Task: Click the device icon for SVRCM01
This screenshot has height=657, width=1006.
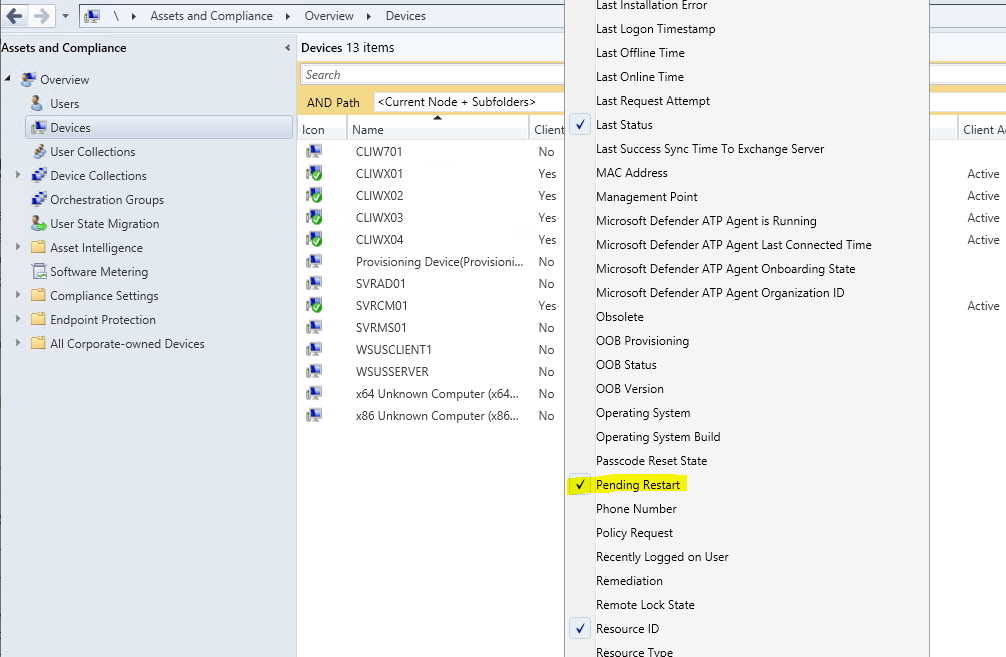Action: 314,305
